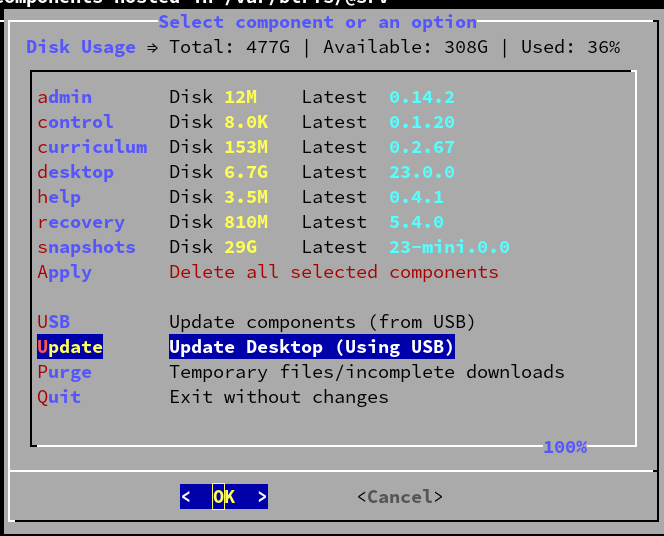
Task: Choose the curriculum component row
Action: (x=92, y=147)
